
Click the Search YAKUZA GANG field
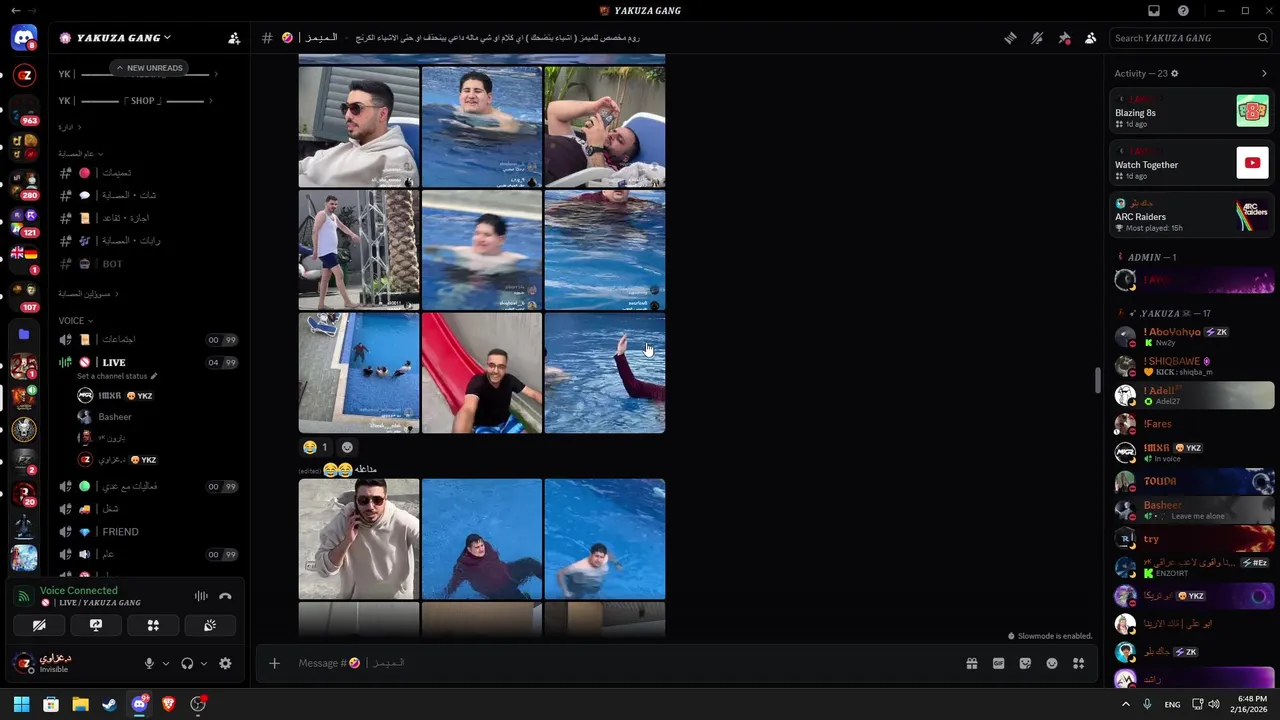[x=1191, y=38]
